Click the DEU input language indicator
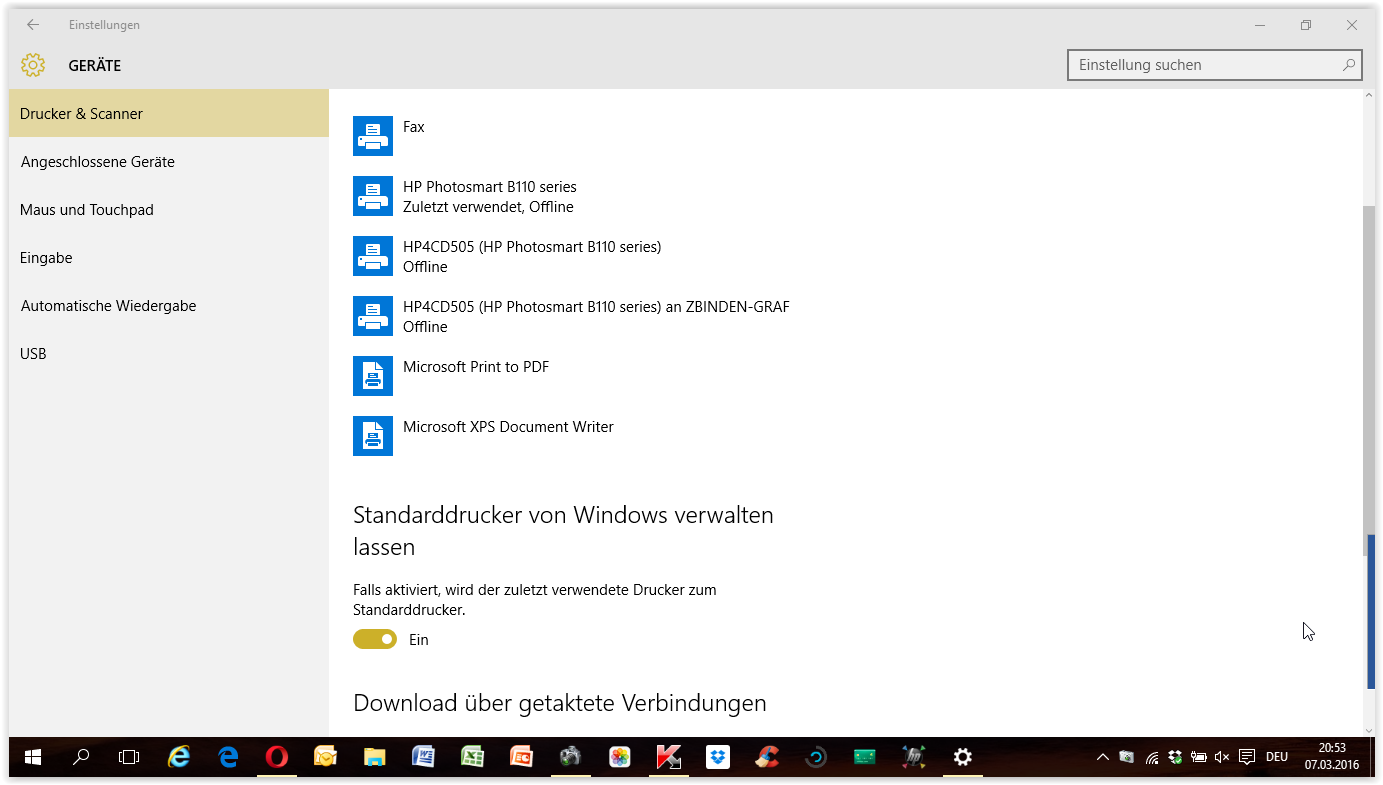Screen dimensions: 1383x785 tap(1277, 757)
